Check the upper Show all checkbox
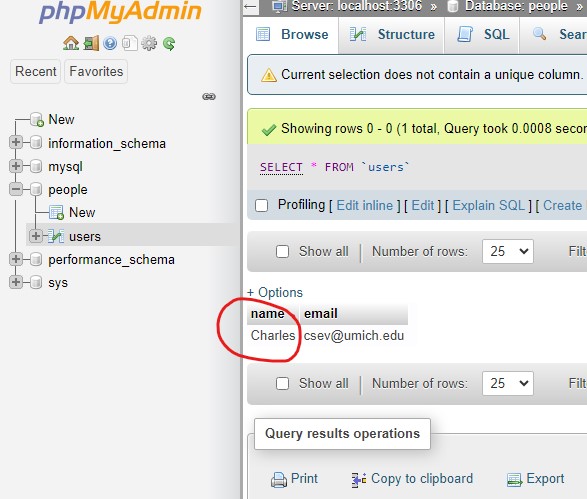 282,251
